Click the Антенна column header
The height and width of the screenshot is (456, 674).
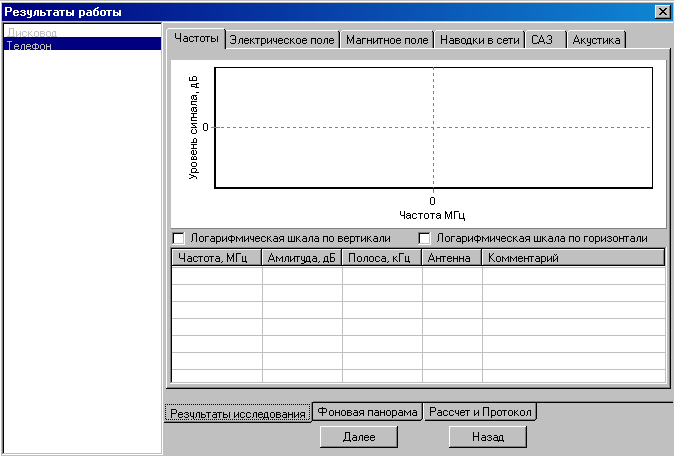pos(452,258)
